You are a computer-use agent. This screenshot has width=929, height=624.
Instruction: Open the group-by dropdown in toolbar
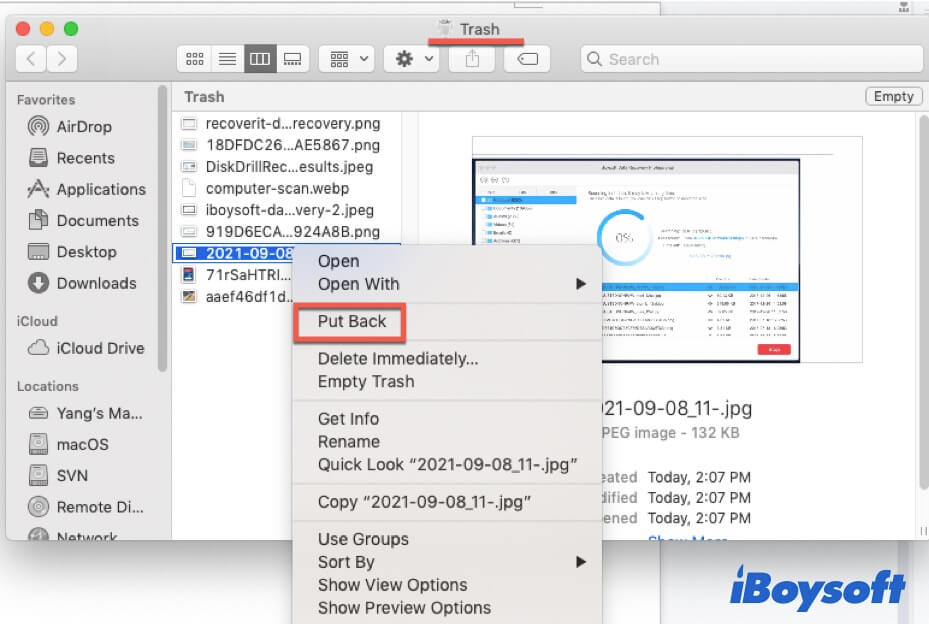click(x=347, y=59)
